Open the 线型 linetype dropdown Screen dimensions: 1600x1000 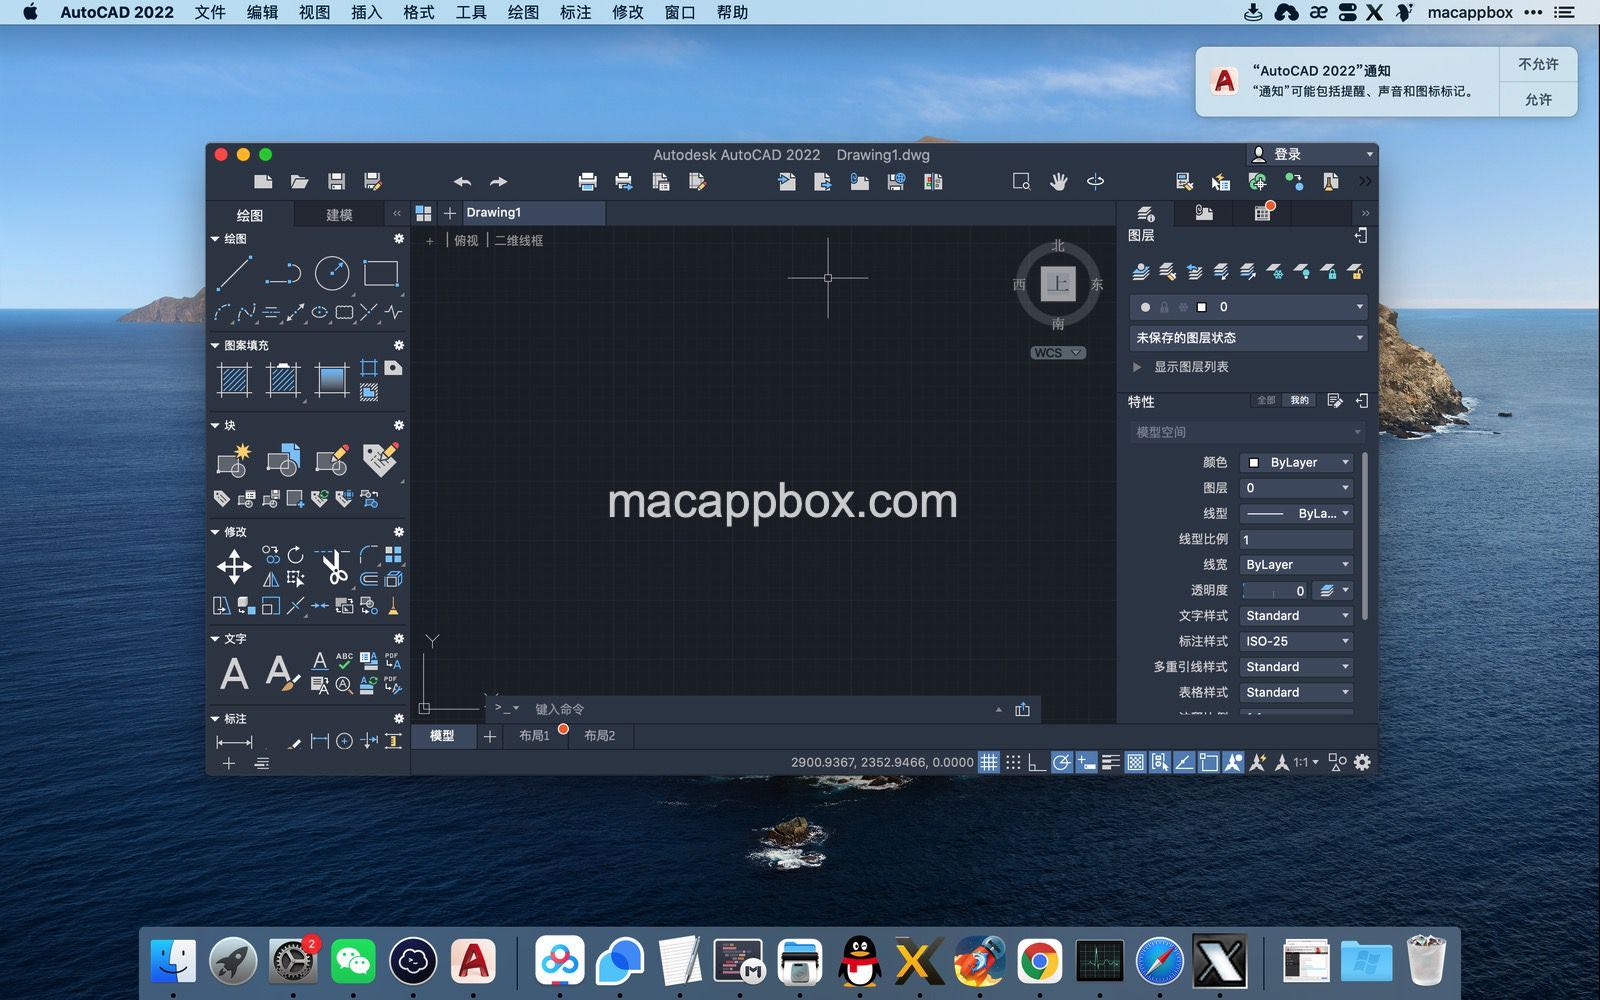click(1297, 514)
